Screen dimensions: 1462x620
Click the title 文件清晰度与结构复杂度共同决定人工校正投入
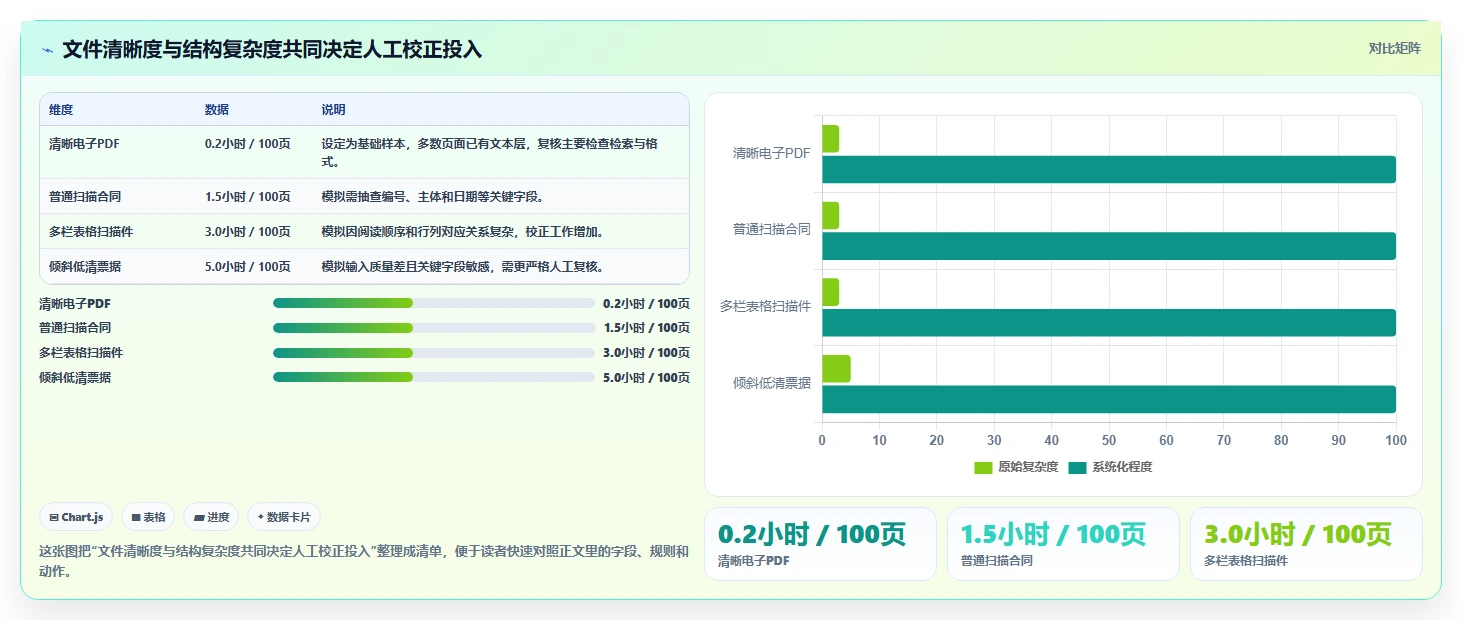coord(272,50)
